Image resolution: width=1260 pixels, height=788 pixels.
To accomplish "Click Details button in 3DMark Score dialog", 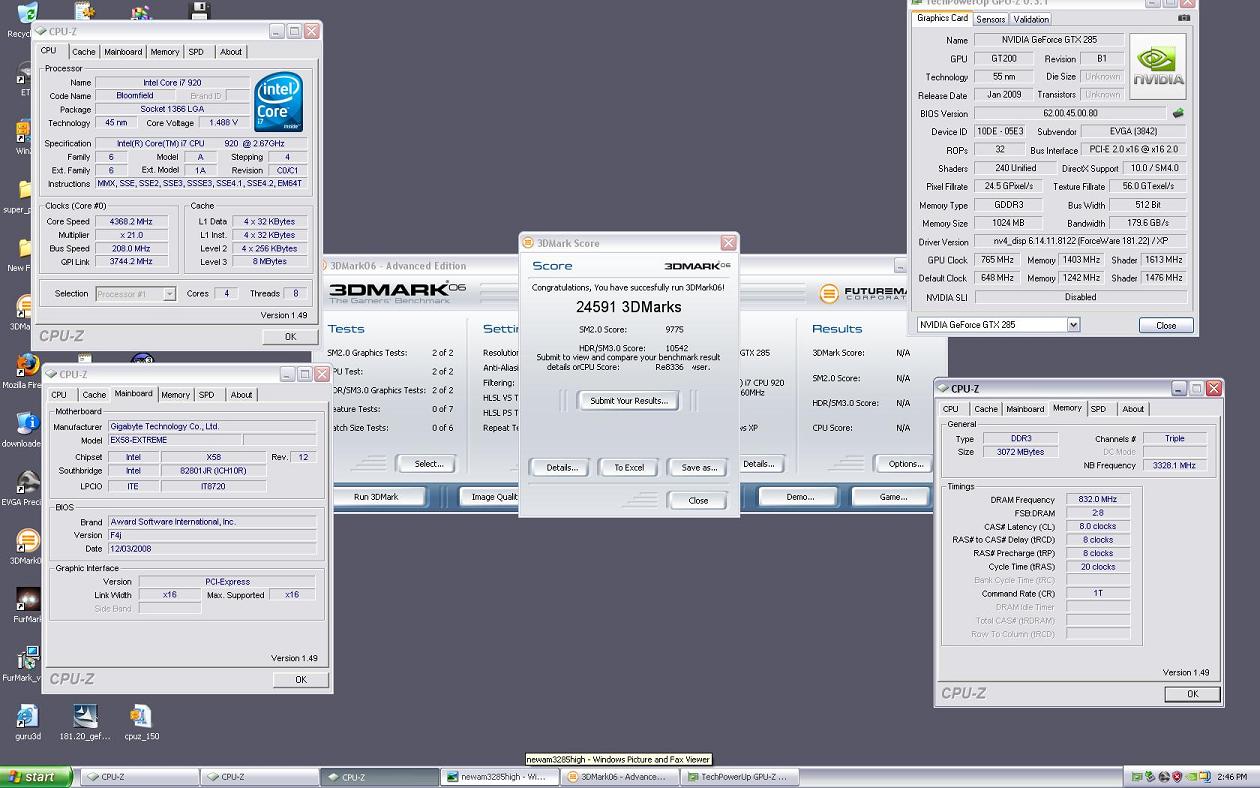I will tap(561, 468).
